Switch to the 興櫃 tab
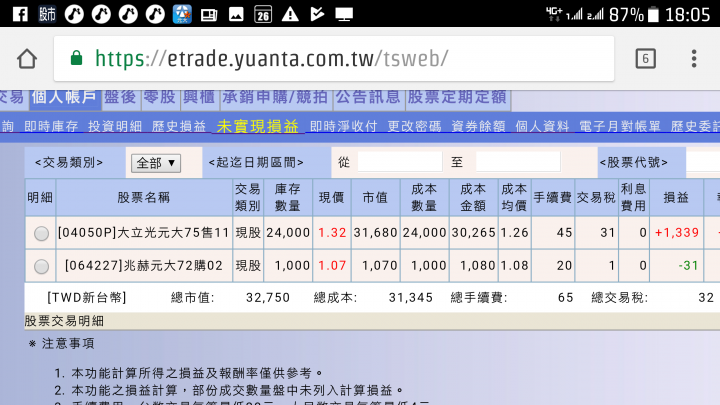This screenshot has width=720, height=405. click(200, 98)
